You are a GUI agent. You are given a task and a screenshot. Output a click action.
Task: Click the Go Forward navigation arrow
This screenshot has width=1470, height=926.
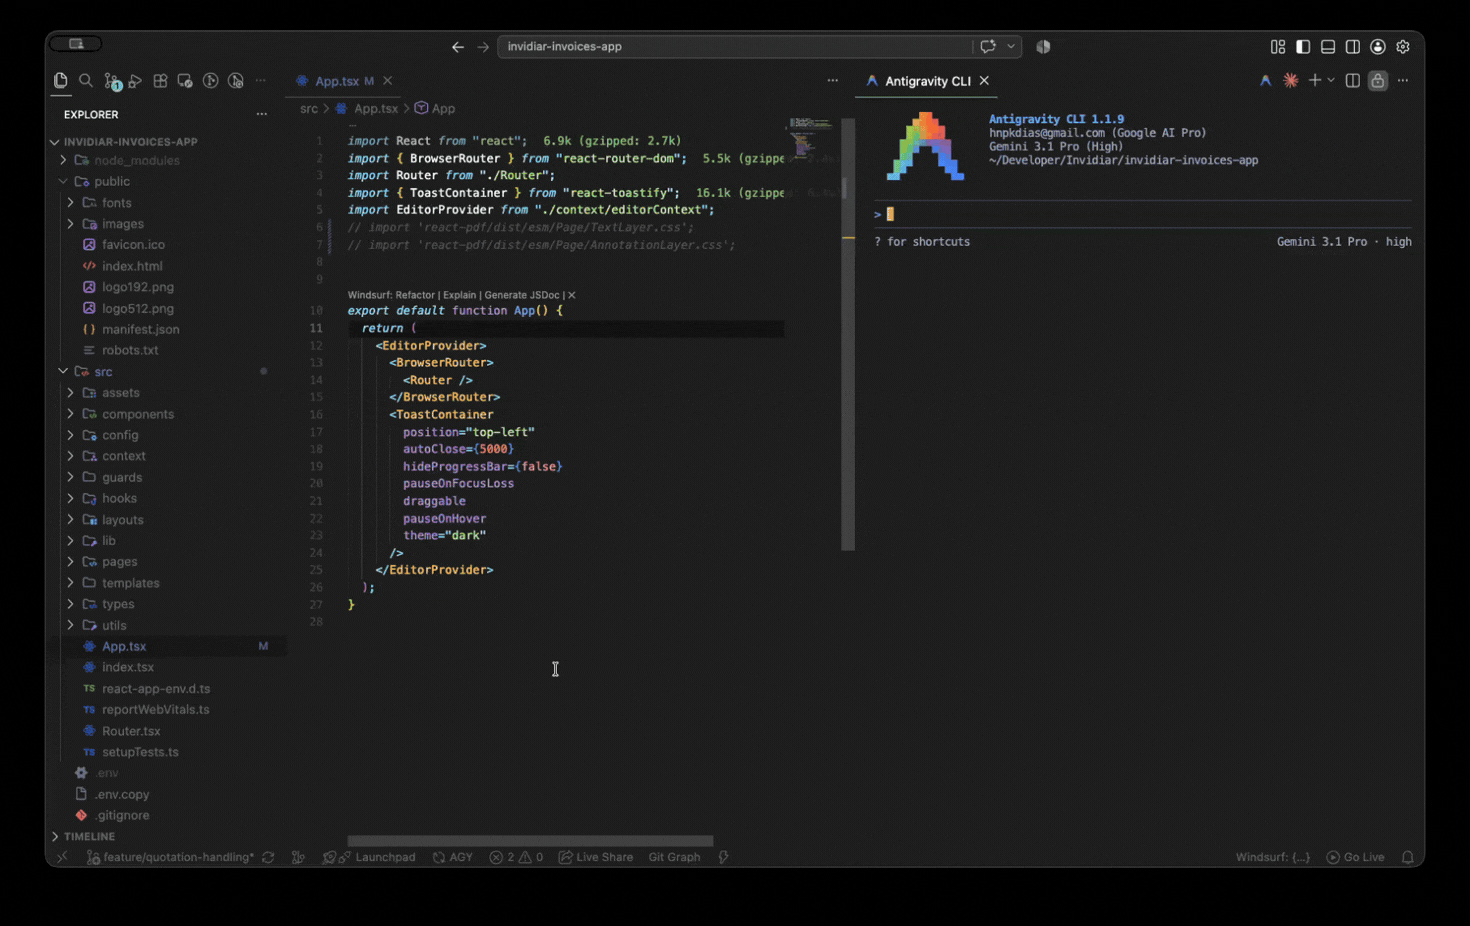[x=483, y=47]
